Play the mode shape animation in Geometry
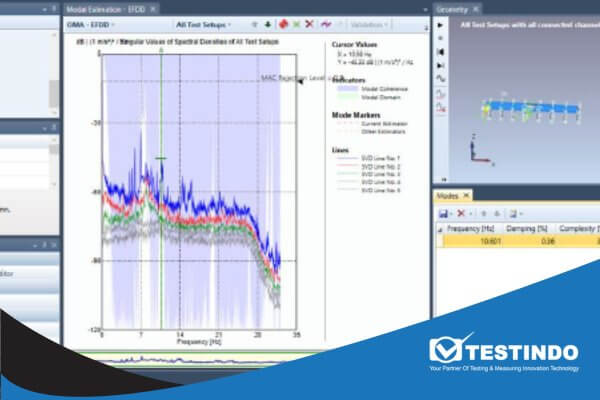 pos(440,25)
